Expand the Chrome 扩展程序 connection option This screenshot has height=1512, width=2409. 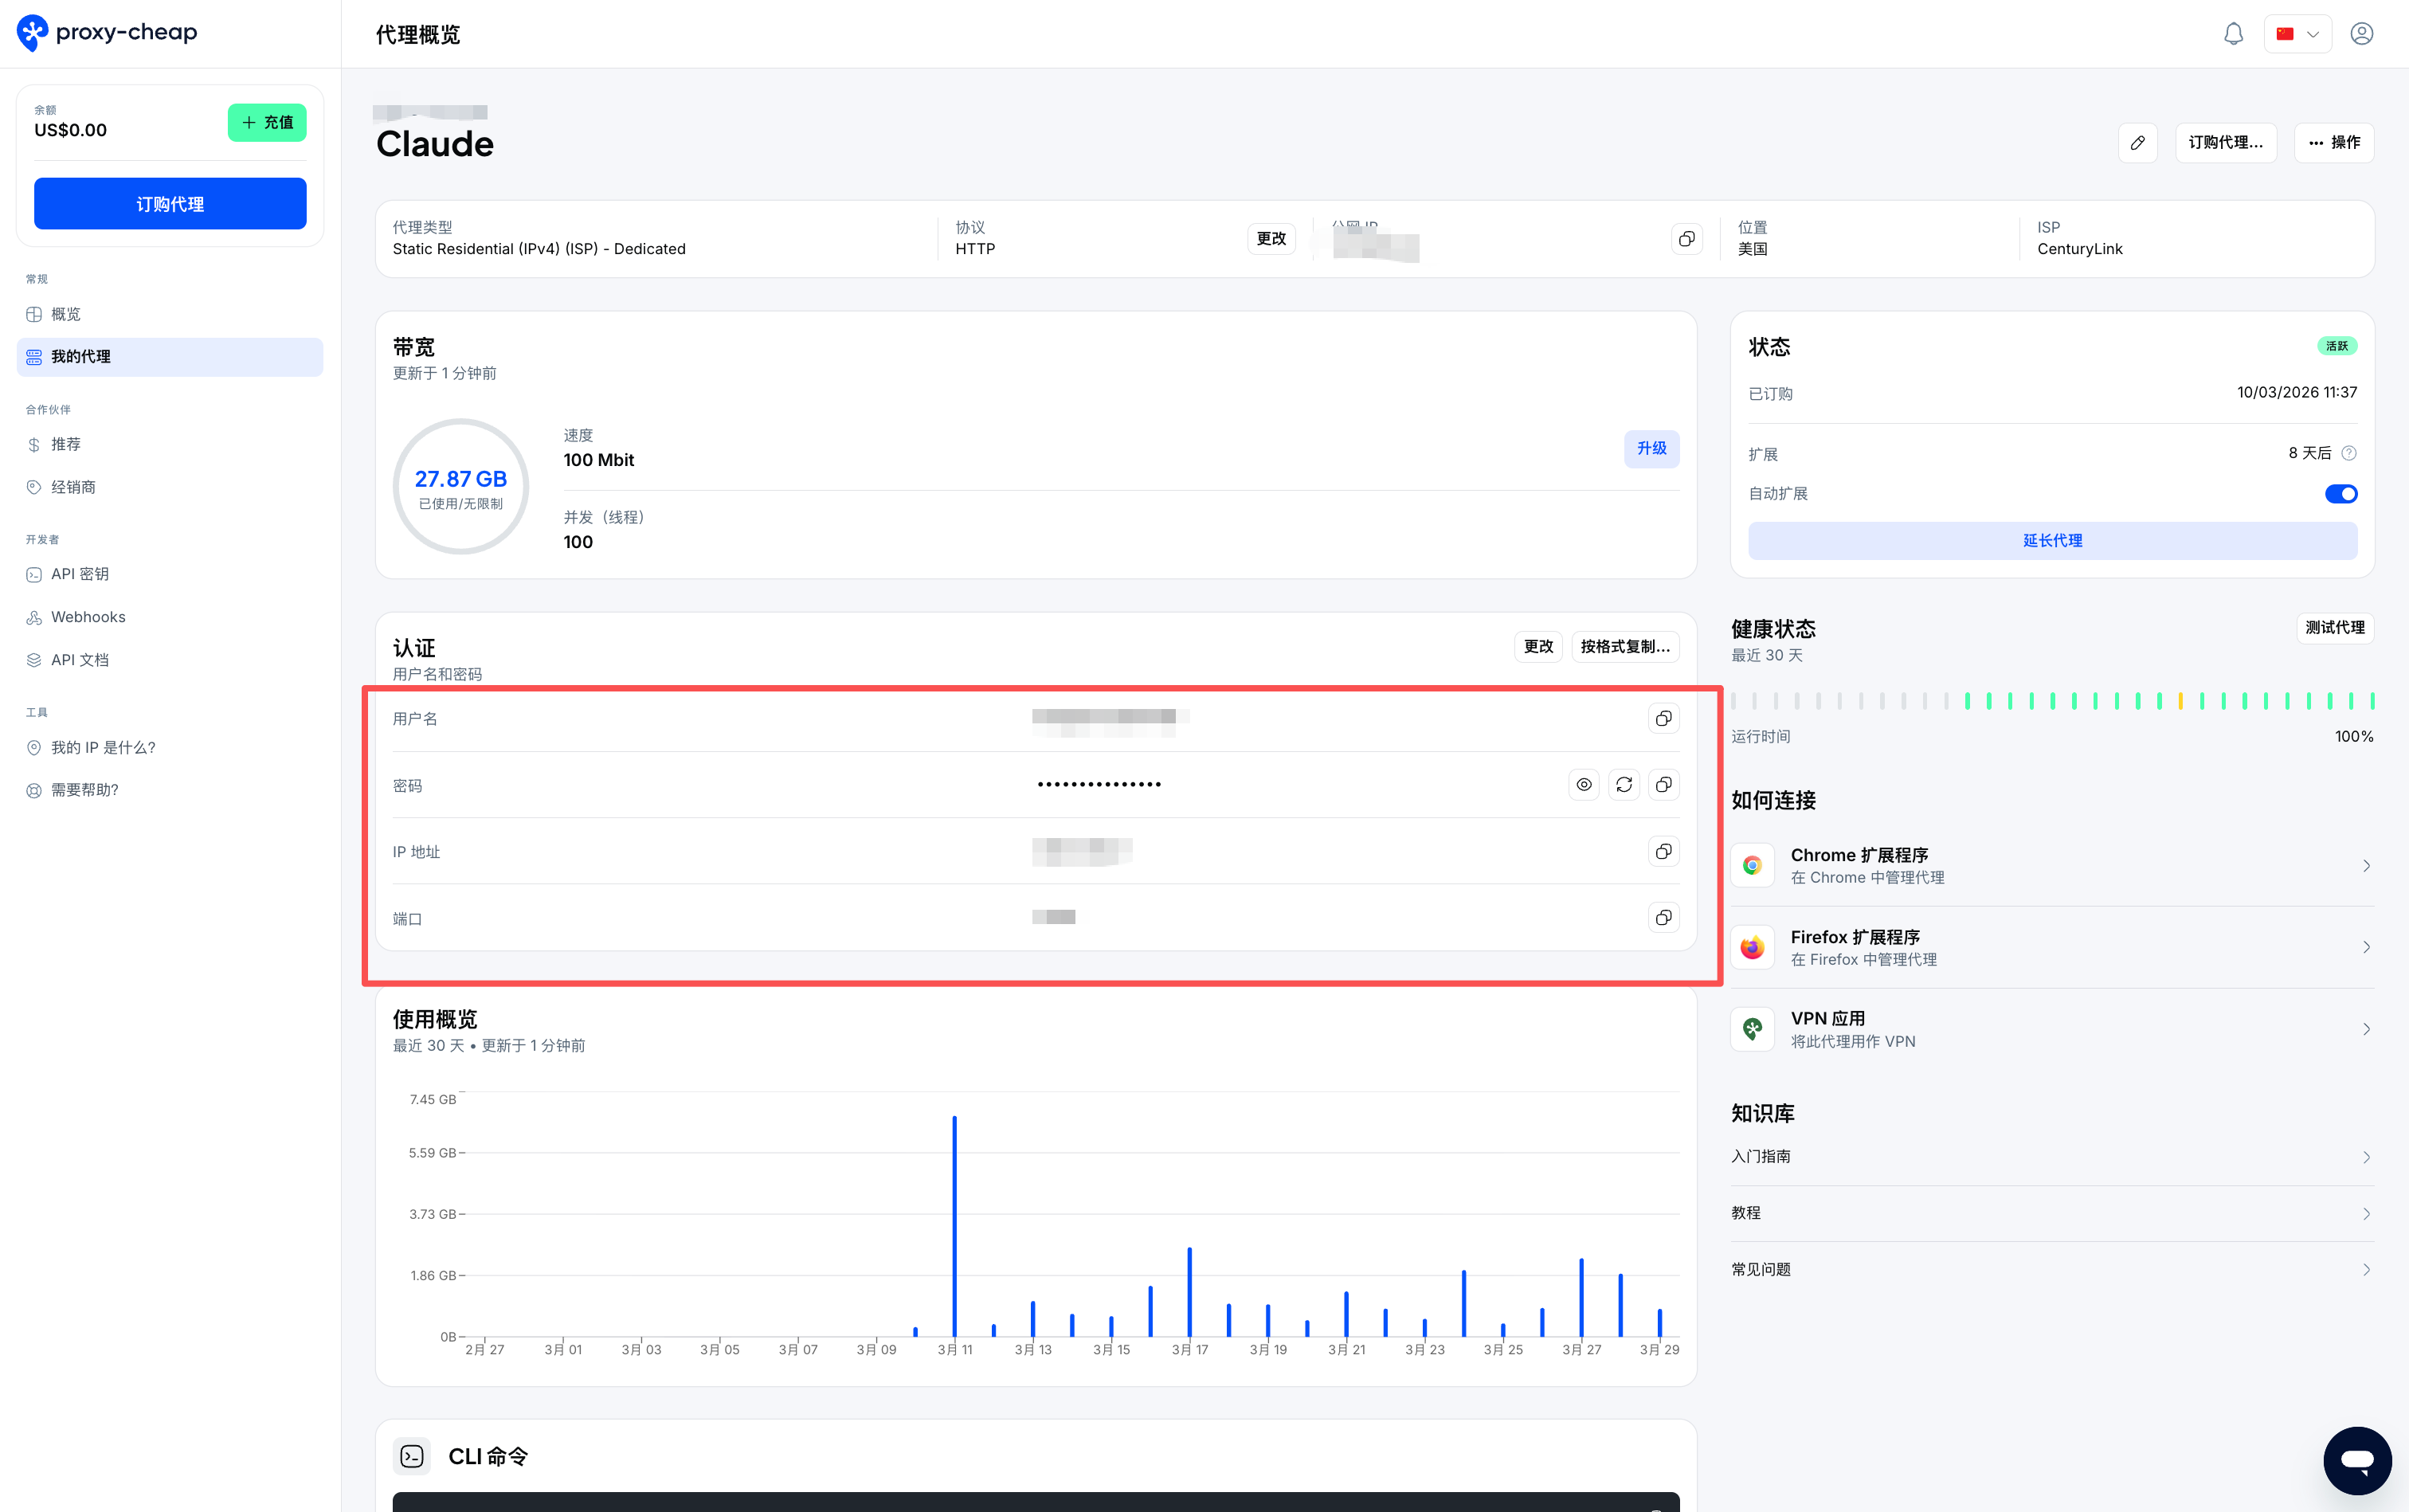2051,866
